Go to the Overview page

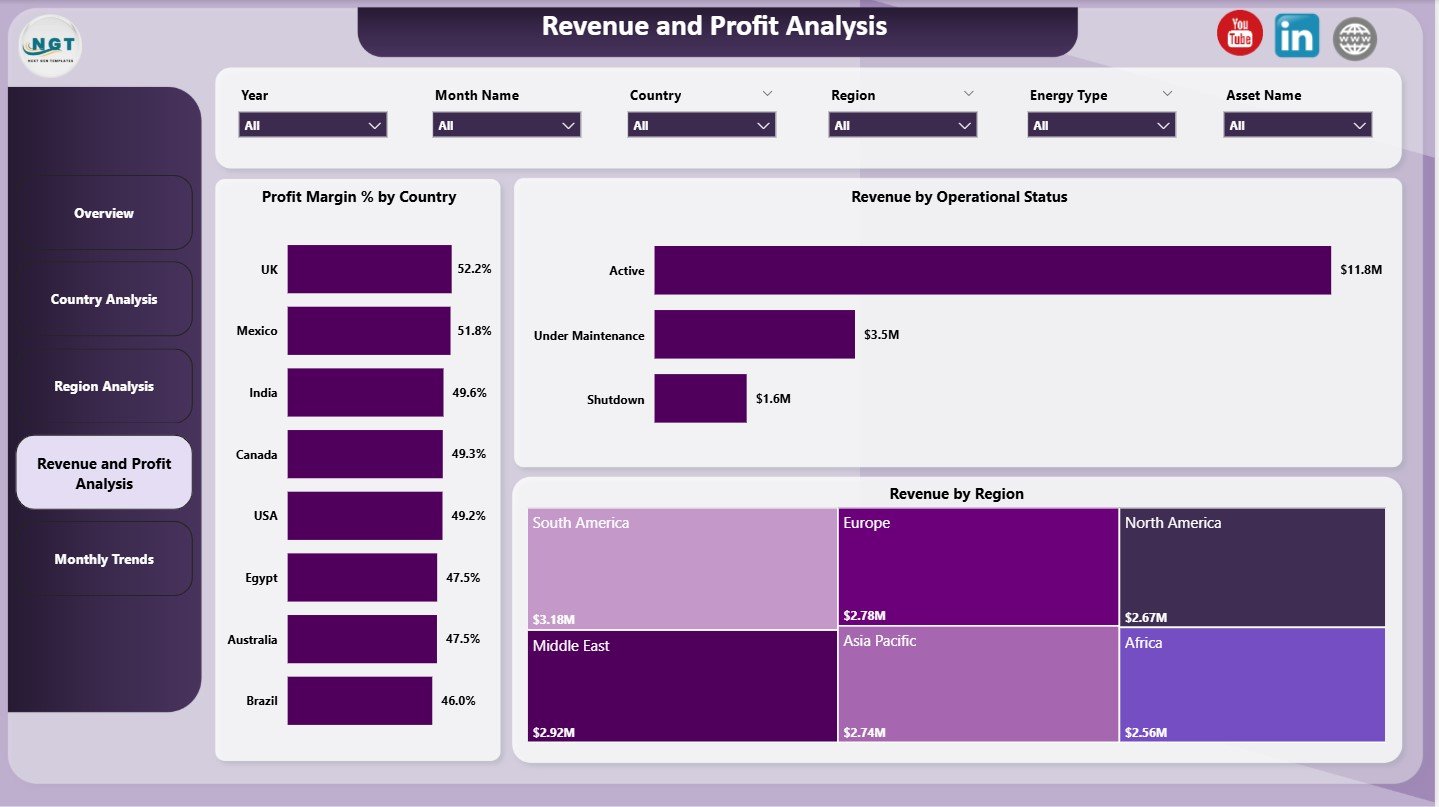pos(104,213)
